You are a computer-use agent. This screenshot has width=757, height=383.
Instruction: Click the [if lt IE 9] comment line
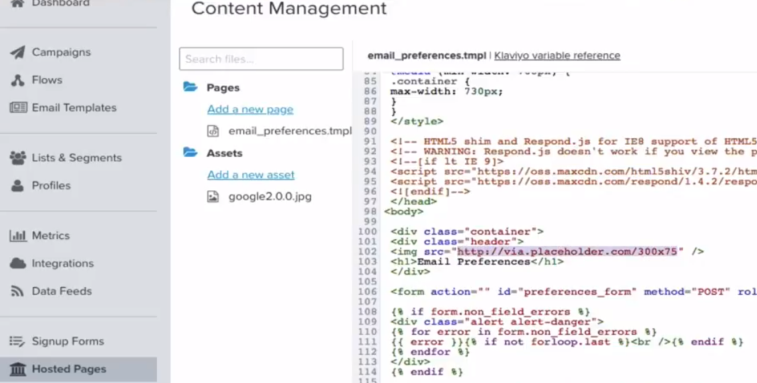pos(447,161)
